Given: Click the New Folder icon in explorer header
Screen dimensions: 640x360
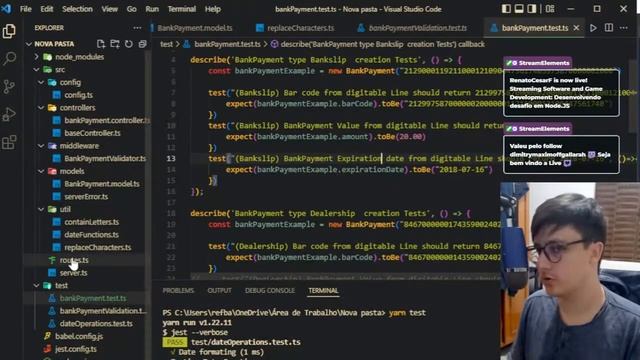Looking at the screenshot, I should pos(115,44).
